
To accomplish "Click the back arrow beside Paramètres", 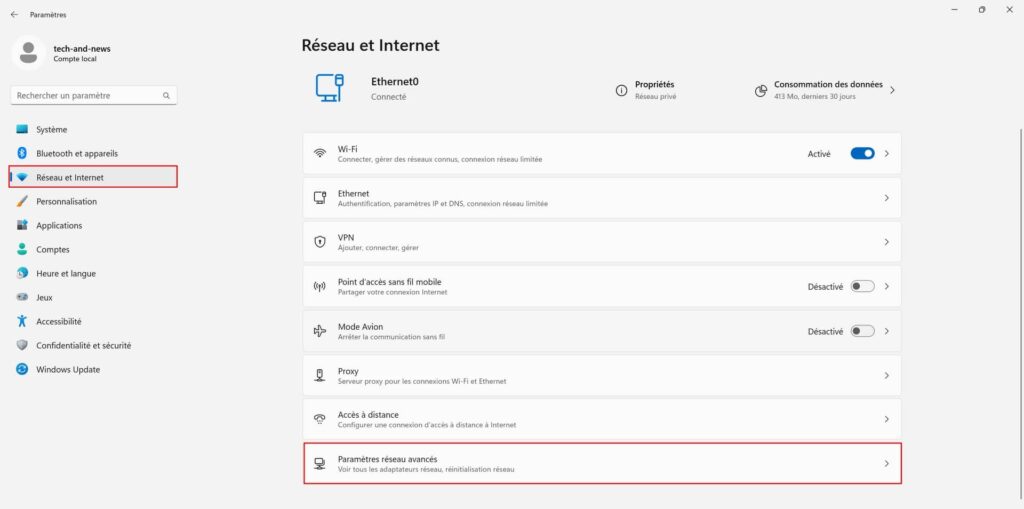I will [x=14, y=14].
